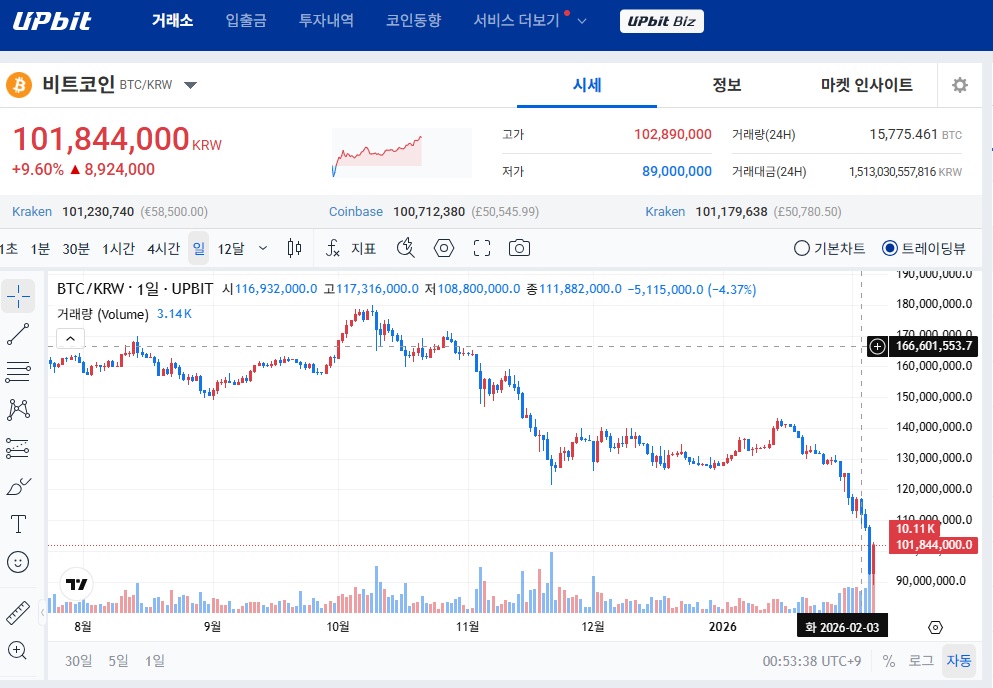Click the 24H volume 15,775.461 BTC
Image resolution: width=993 pixels, height=688 pixels.
point(915,134)
